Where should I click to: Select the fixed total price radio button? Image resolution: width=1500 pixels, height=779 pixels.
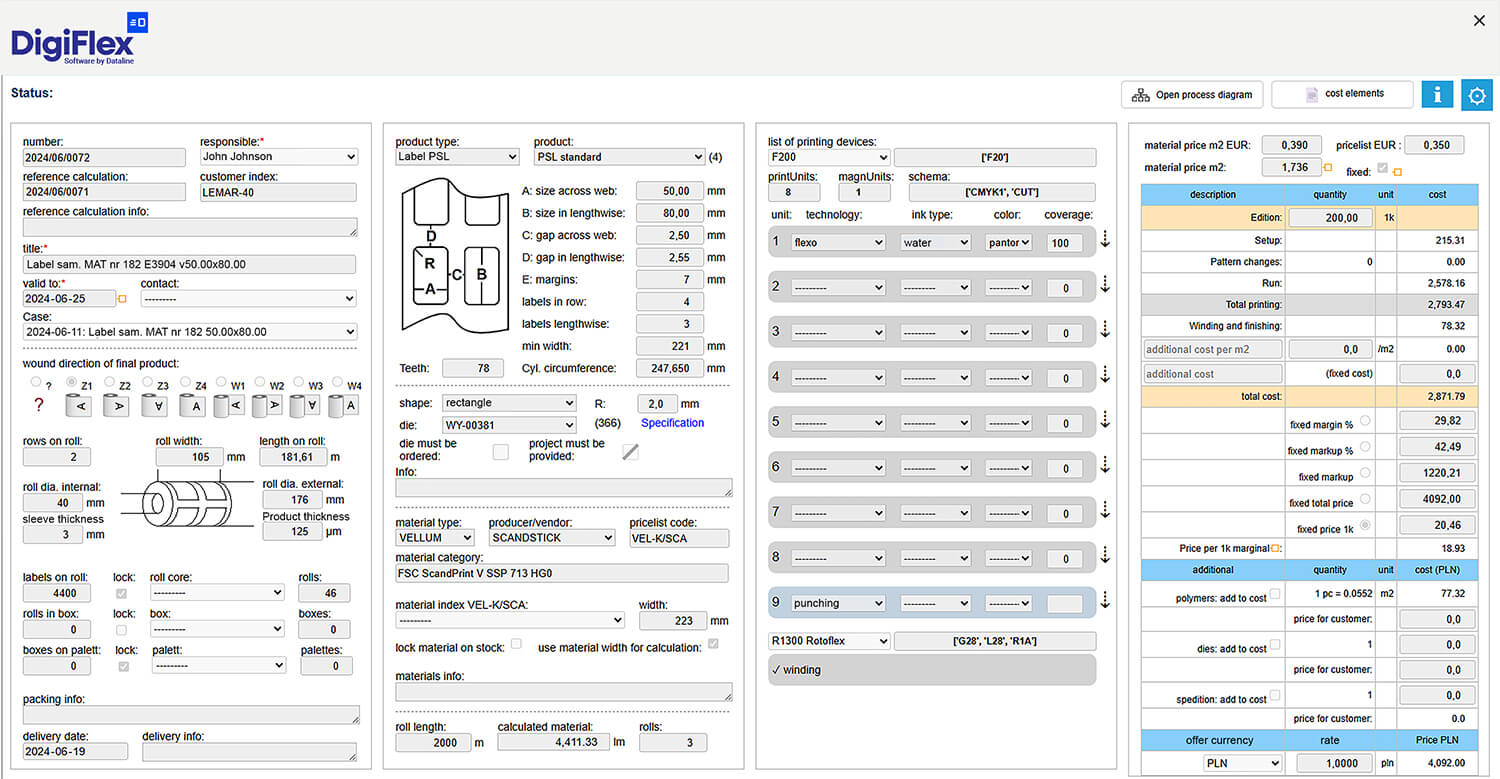pos(1365,498)
